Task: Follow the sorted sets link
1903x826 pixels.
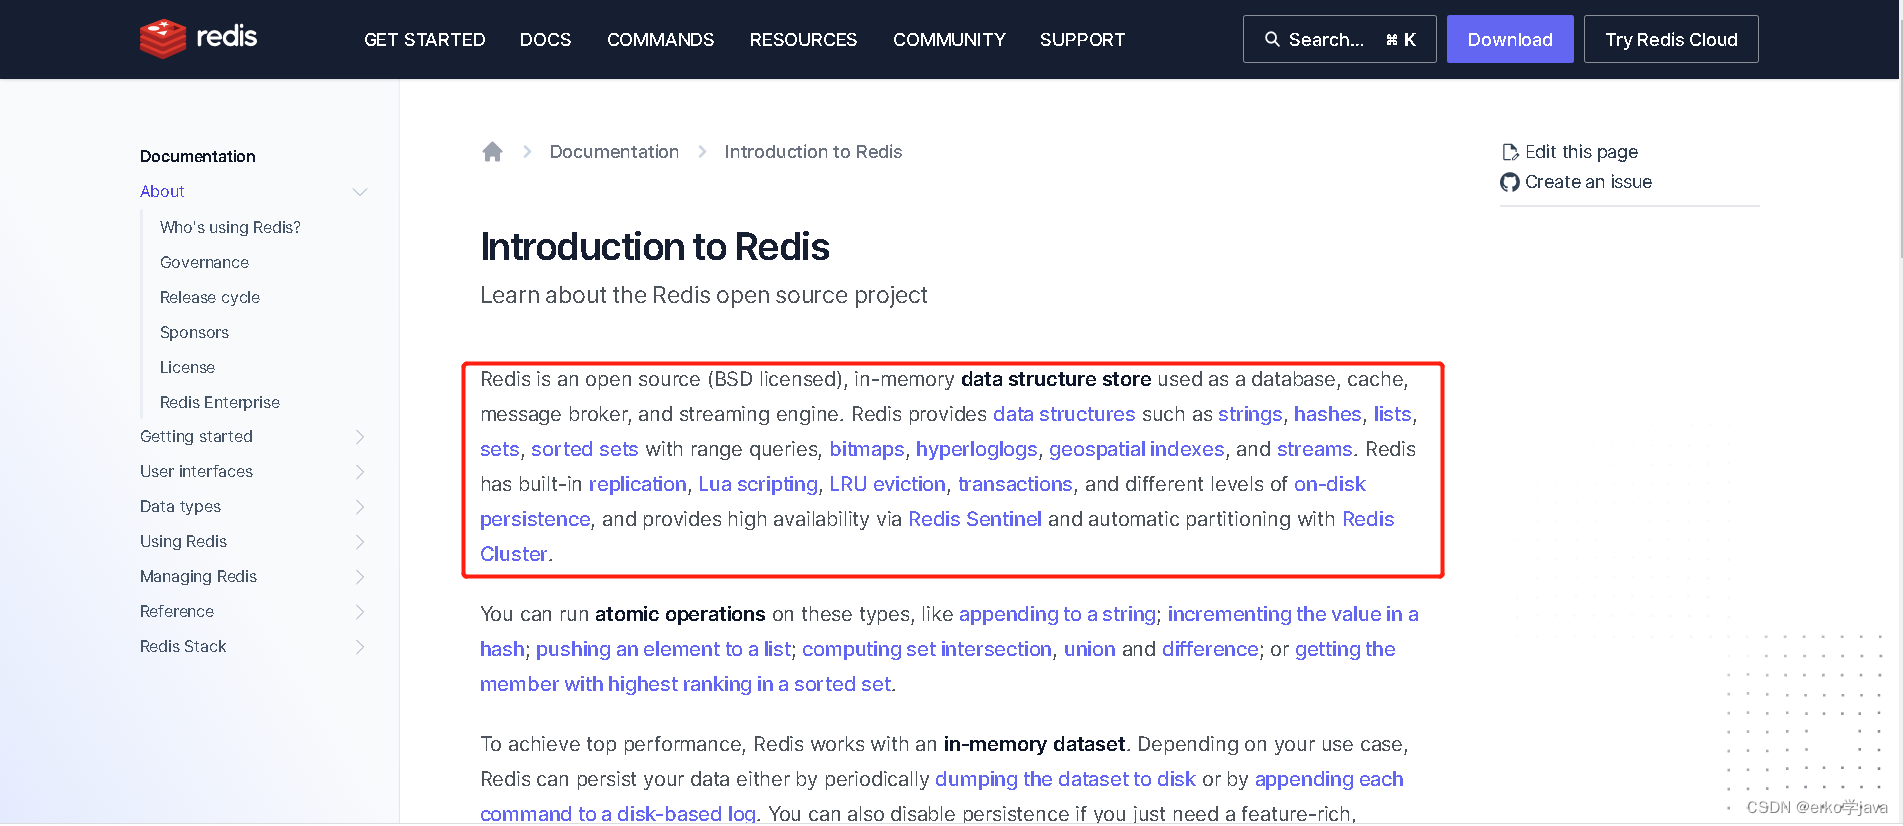Action: click(584, 449)
